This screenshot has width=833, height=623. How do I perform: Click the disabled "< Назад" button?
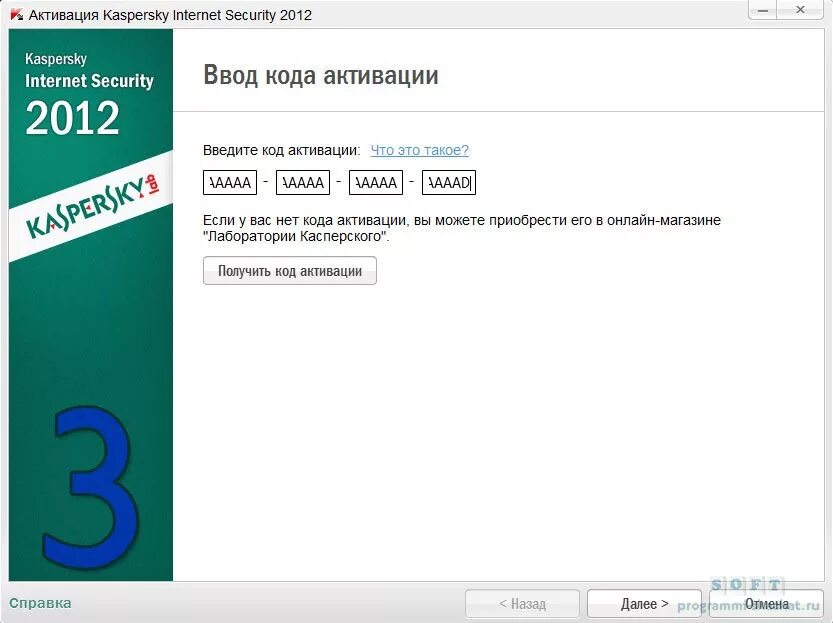(522, 603)
